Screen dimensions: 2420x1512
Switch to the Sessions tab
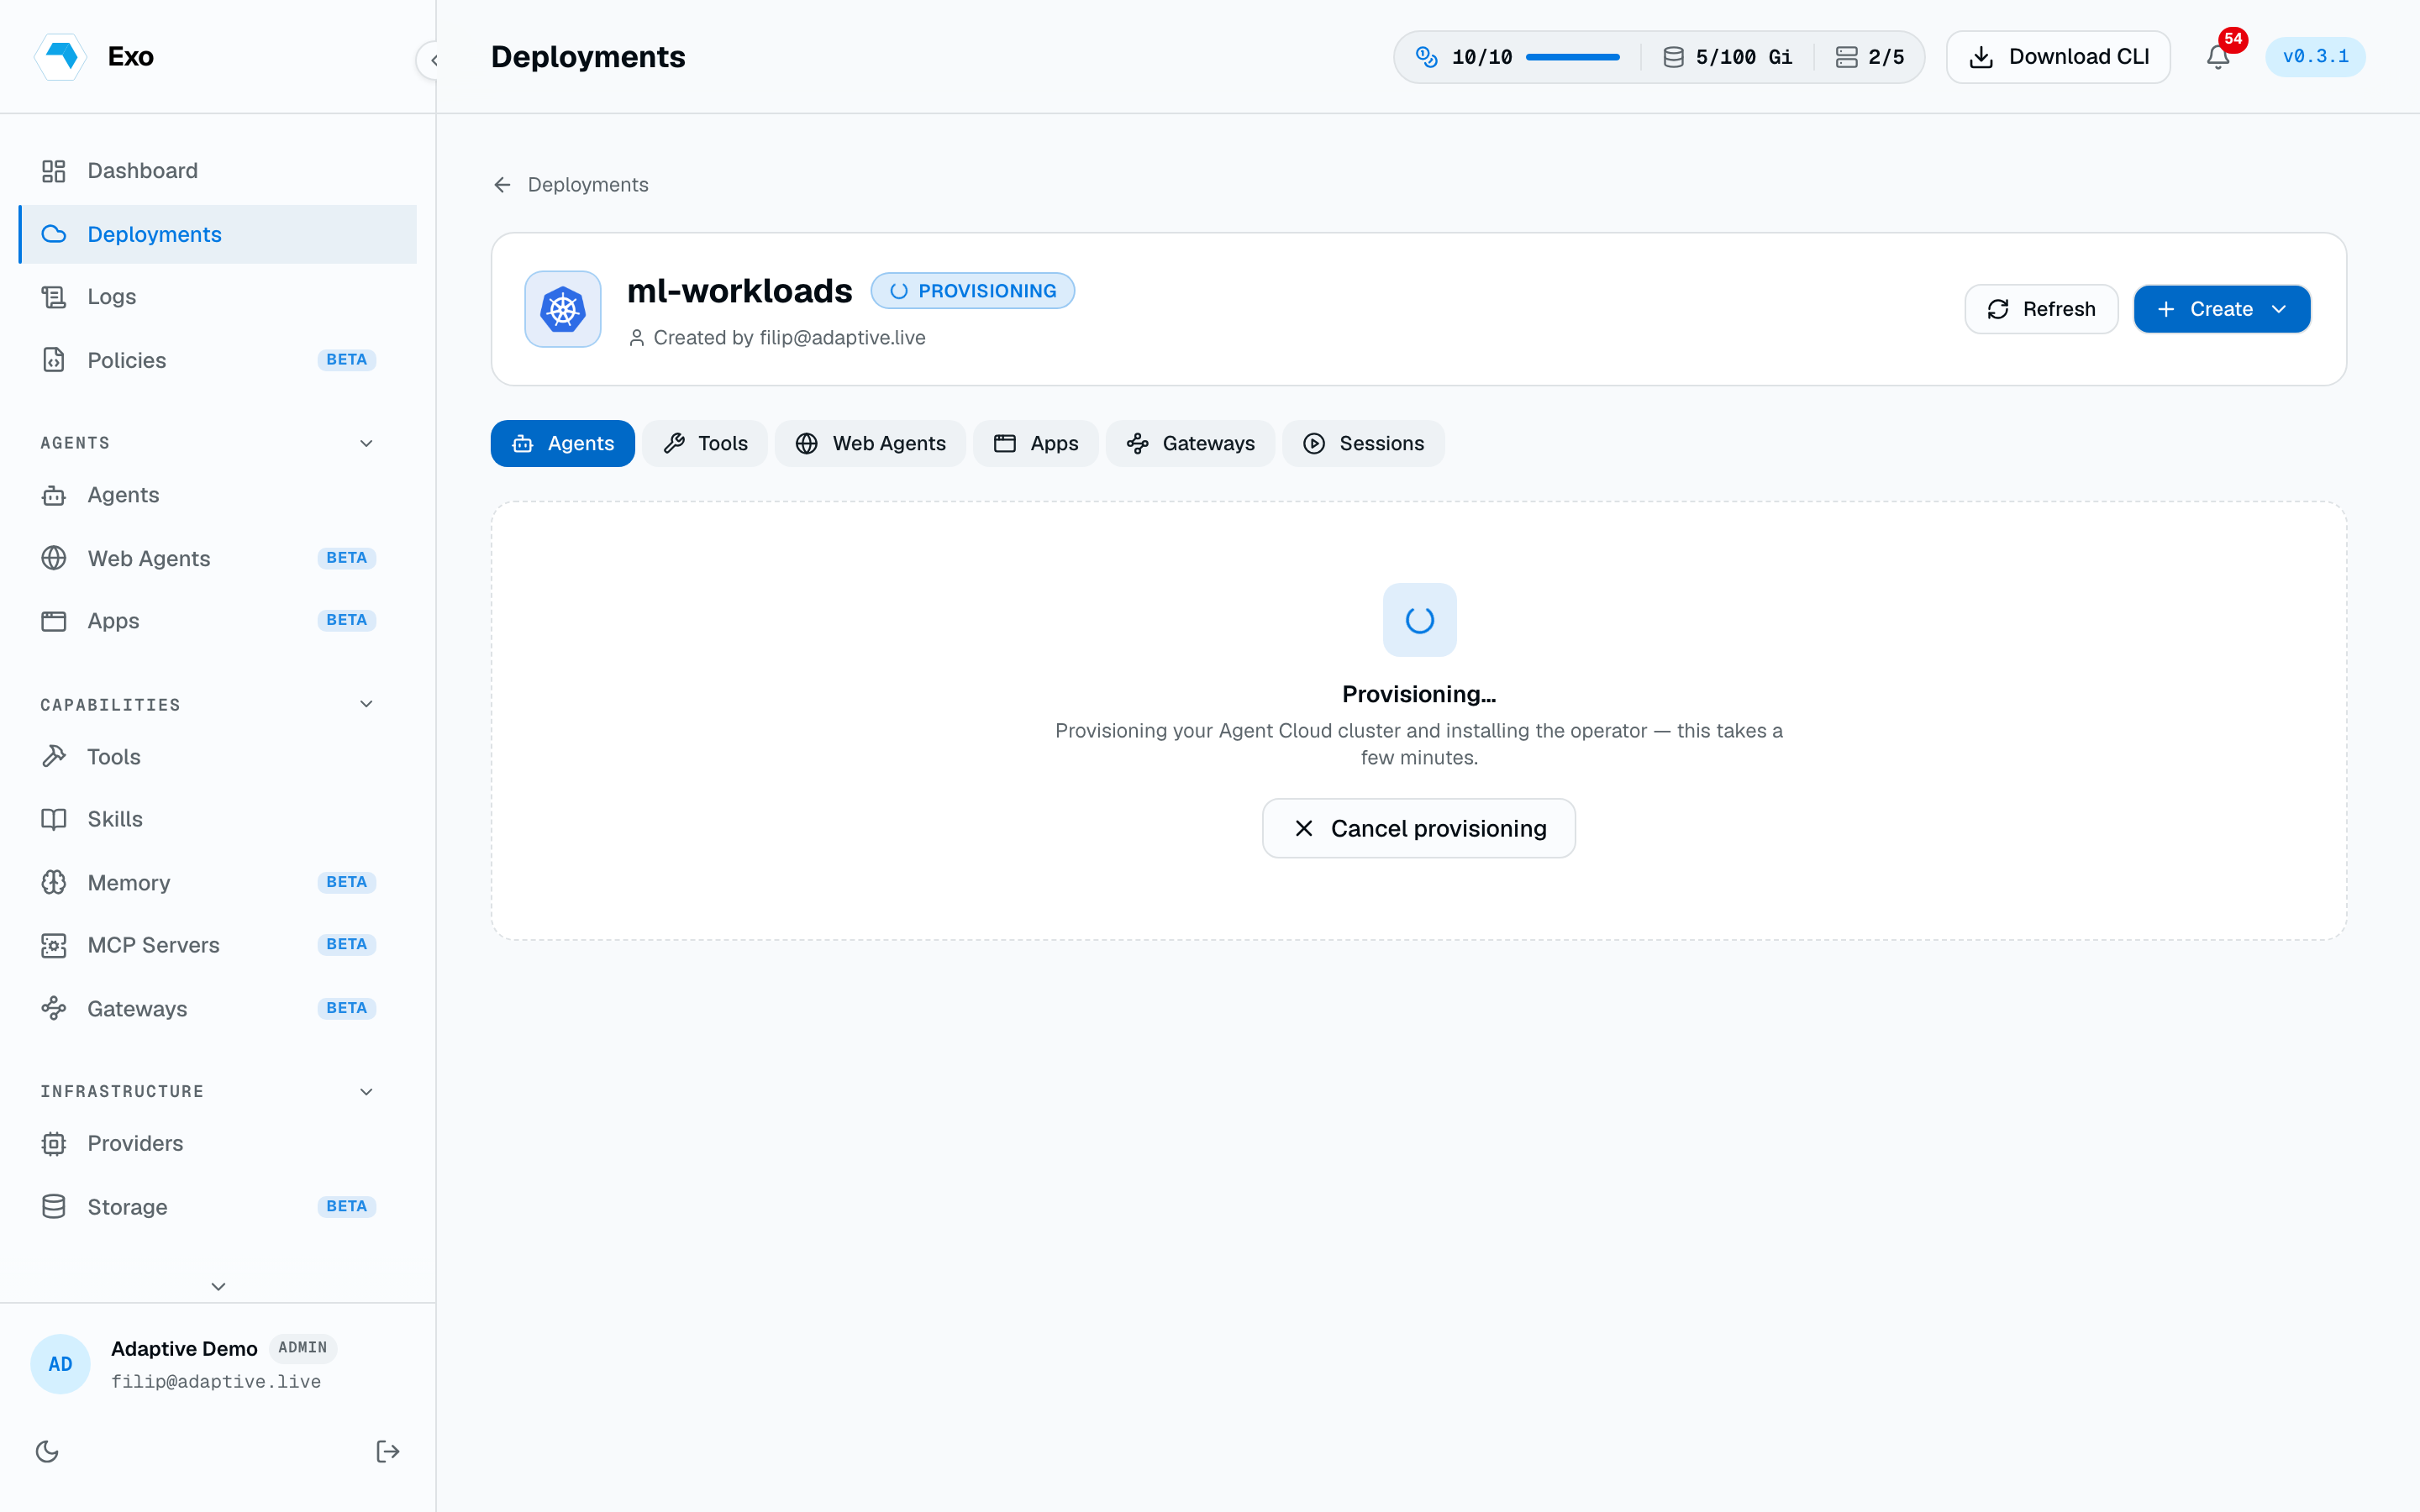tap(1363, 443)
